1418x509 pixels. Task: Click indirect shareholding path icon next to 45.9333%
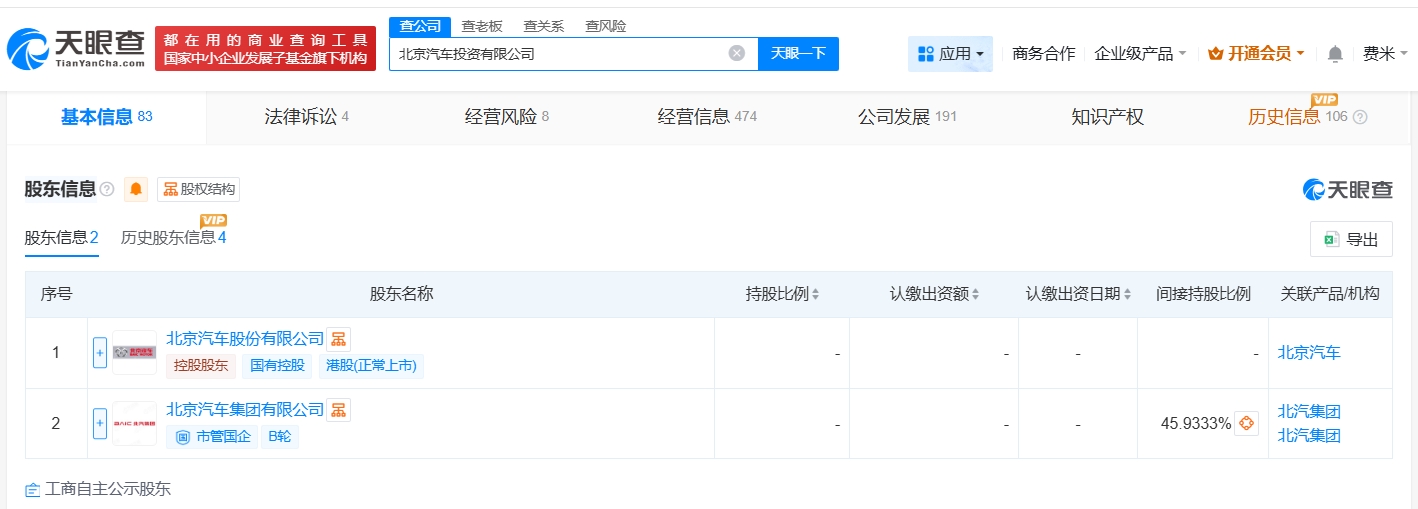pyautogui.click(x=1246, y=423)
